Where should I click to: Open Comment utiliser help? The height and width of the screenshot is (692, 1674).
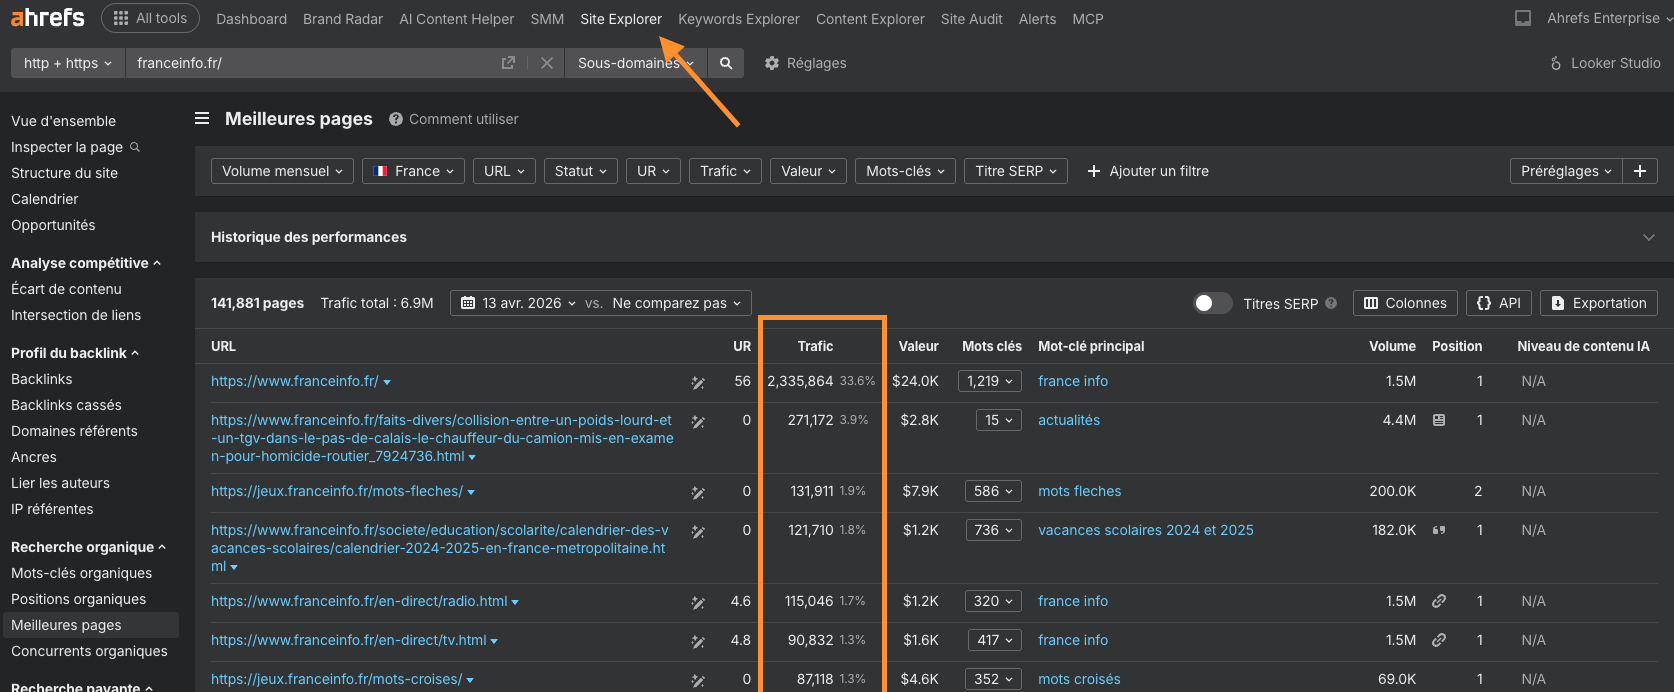pos(454,119)
